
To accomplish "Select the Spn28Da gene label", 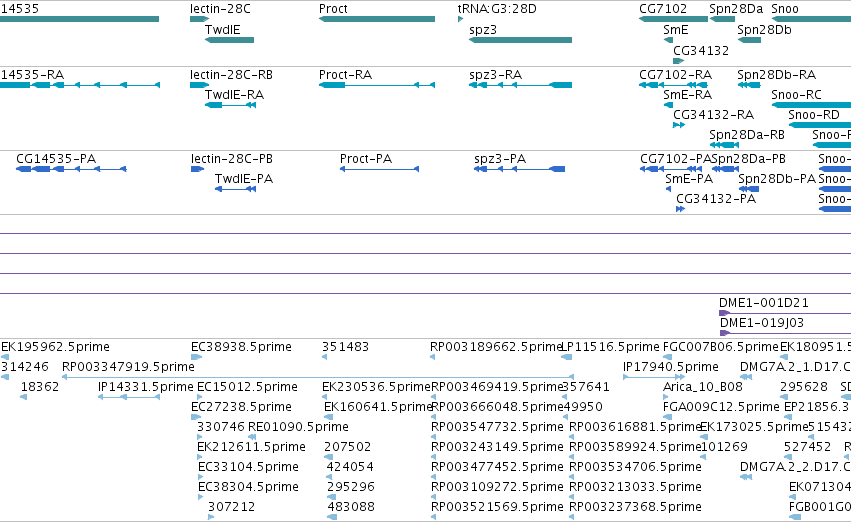I will (x=736, y=9).
